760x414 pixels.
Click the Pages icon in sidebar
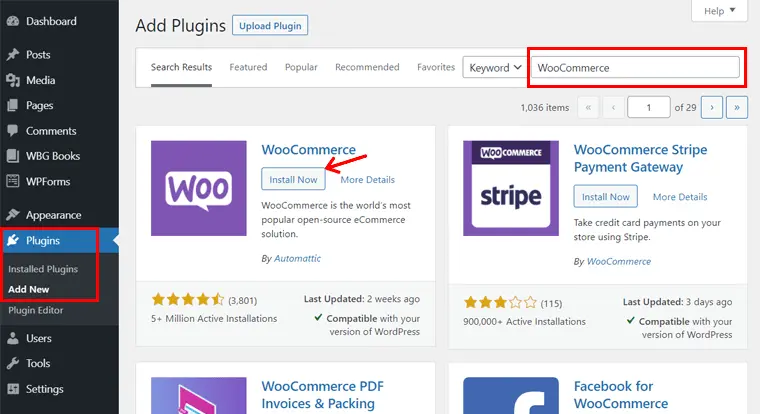click(13, 105)
